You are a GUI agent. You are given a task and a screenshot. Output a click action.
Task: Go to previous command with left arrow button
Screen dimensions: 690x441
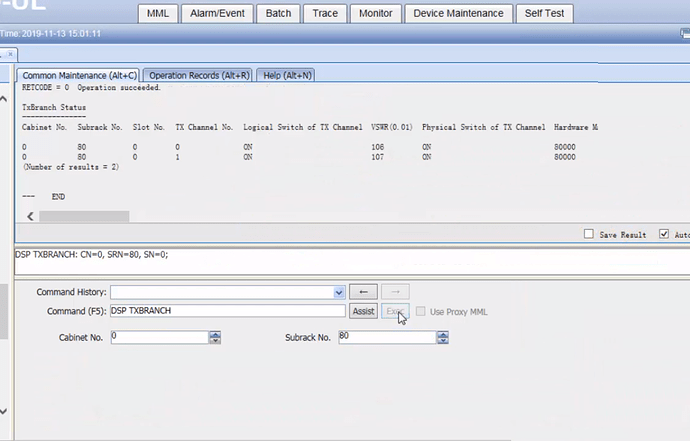pos(363,292)
